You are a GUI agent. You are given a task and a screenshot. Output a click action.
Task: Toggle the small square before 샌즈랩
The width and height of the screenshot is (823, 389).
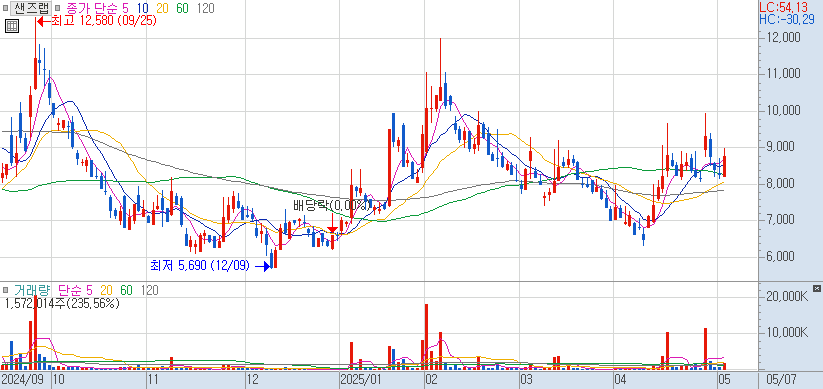[x=5, y=8]
